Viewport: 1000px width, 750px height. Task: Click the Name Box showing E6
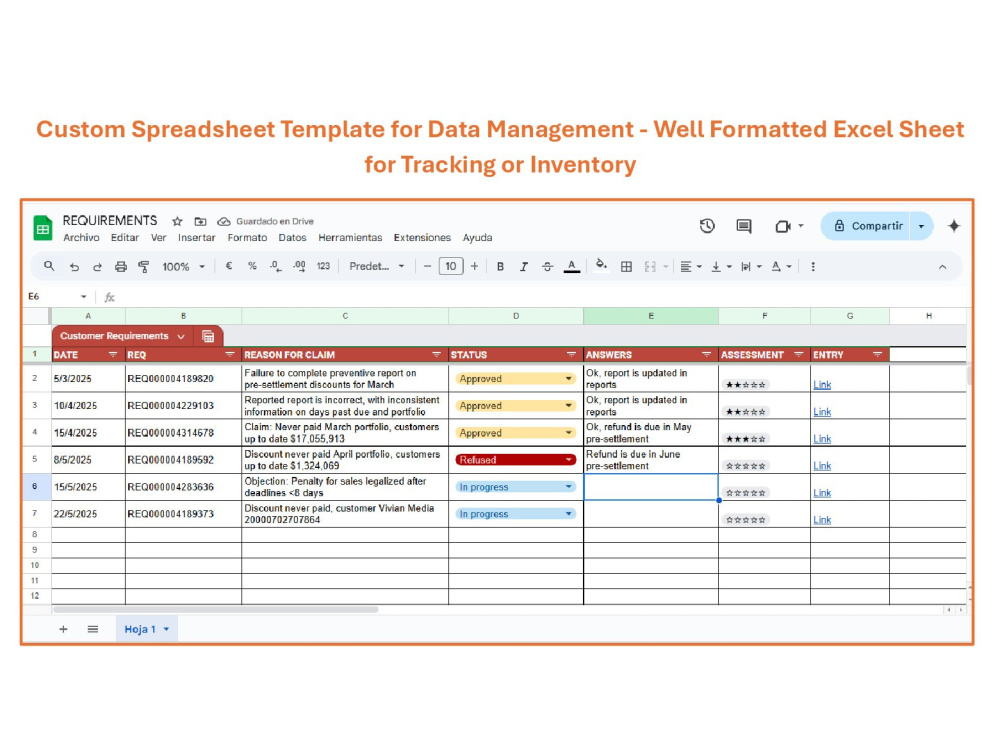pos(56,297)
